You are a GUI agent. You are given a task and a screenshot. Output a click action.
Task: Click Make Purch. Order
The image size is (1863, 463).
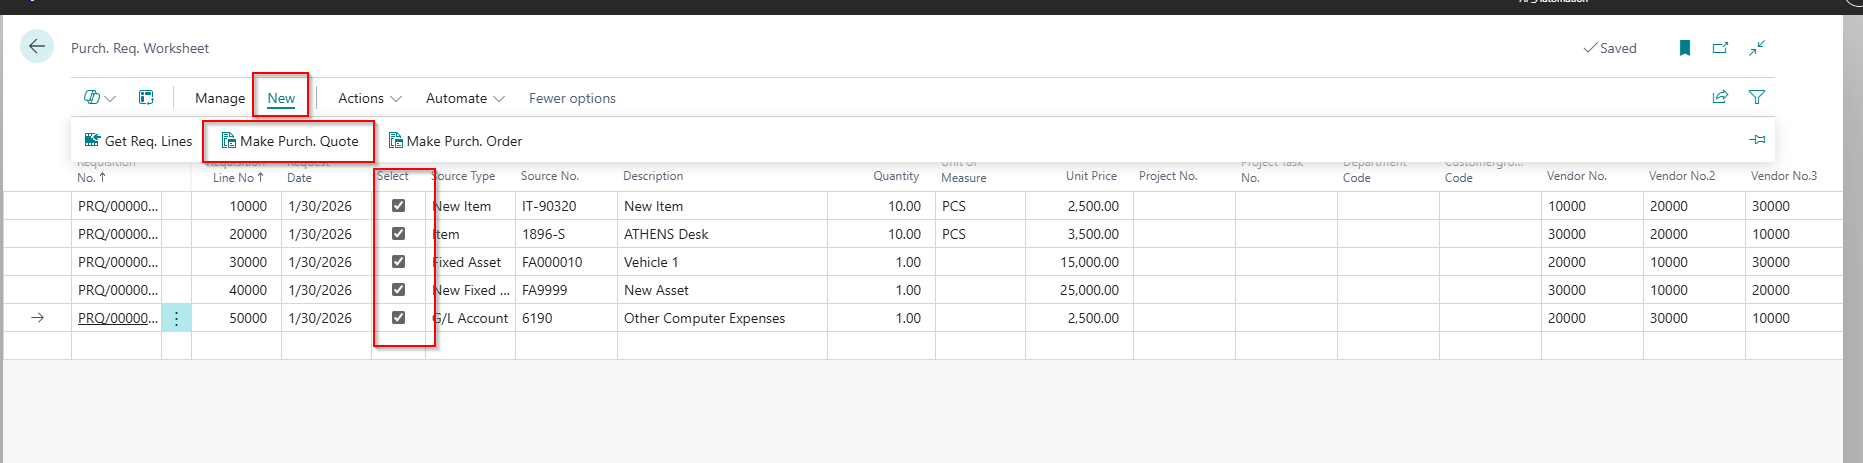456,141
